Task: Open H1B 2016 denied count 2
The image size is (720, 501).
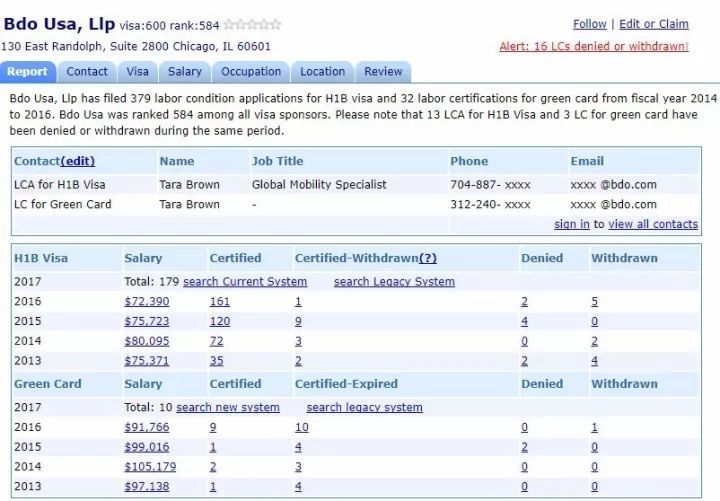Action: coord(524,302)
